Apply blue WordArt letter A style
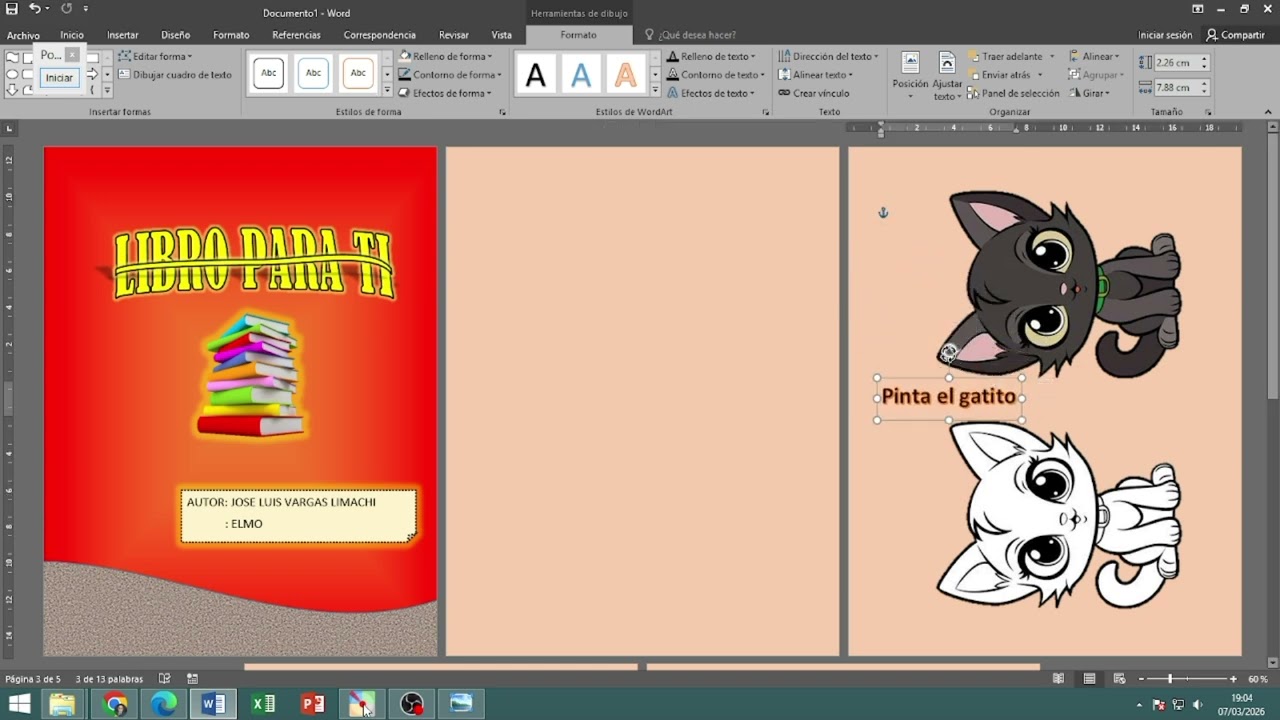Image resolution: width=1280 pixels, height=720 pixels. pos(581,74)
